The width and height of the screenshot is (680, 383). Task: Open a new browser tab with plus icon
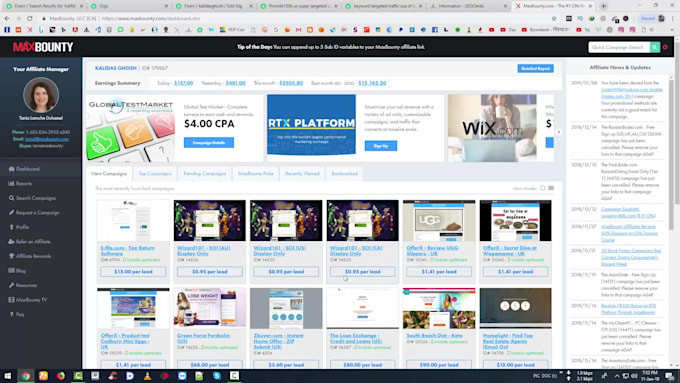(603, 6)
